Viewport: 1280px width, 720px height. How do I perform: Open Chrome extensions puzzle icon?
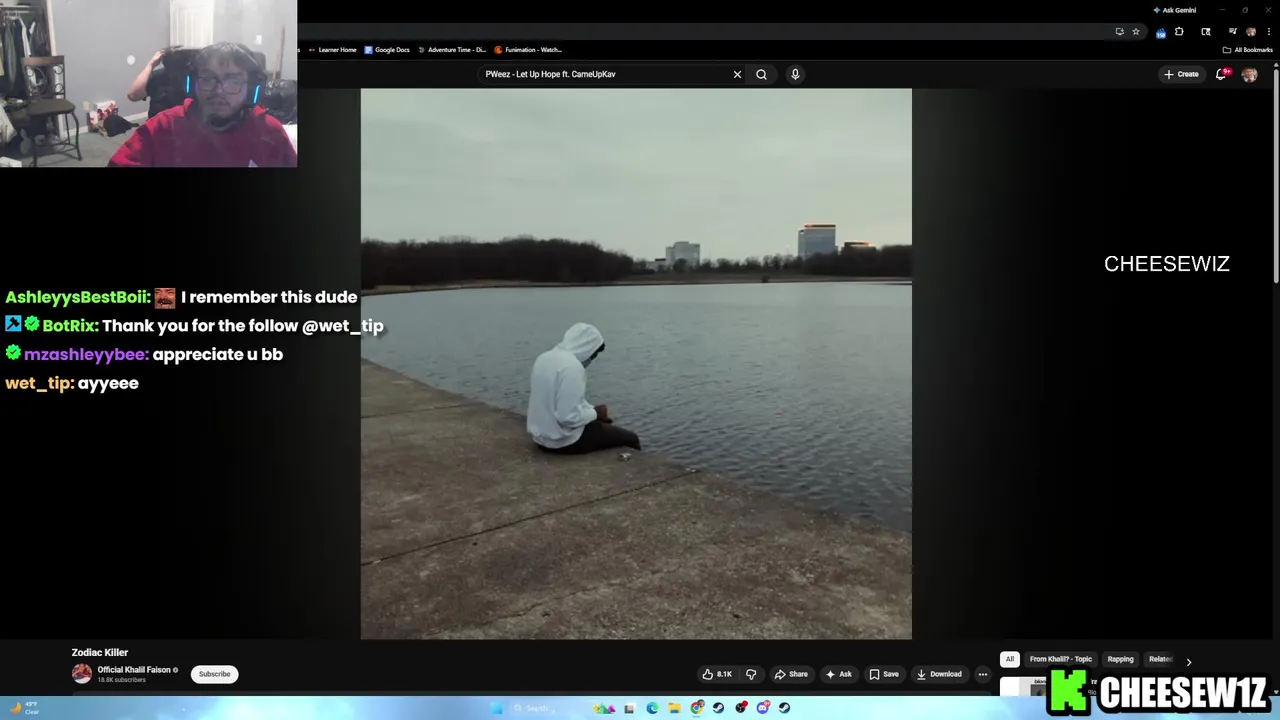pyautogui.click(x=1179, y=32)
